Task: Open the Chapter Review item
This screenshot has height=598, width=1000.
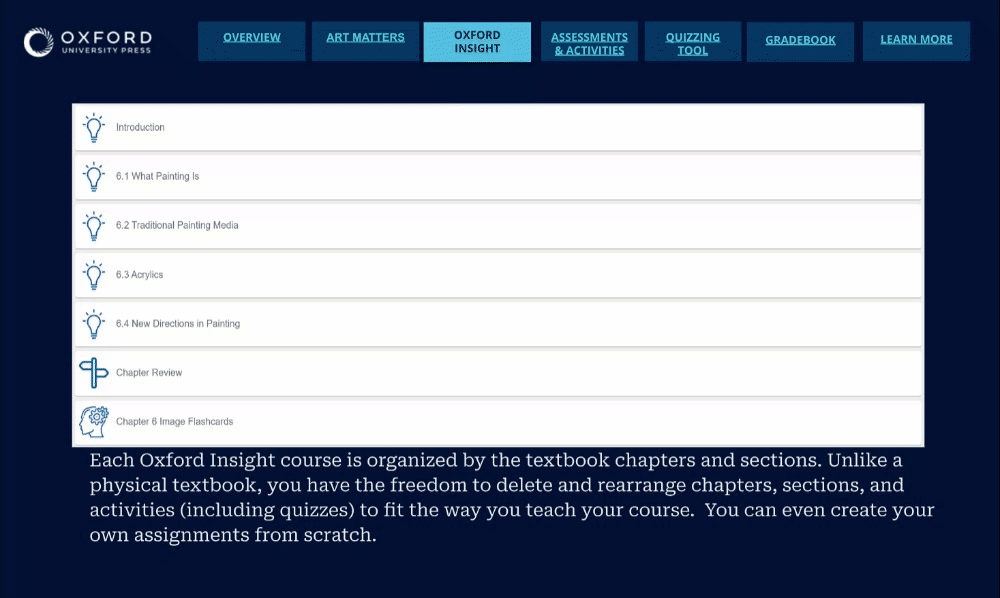Action: 149,373
